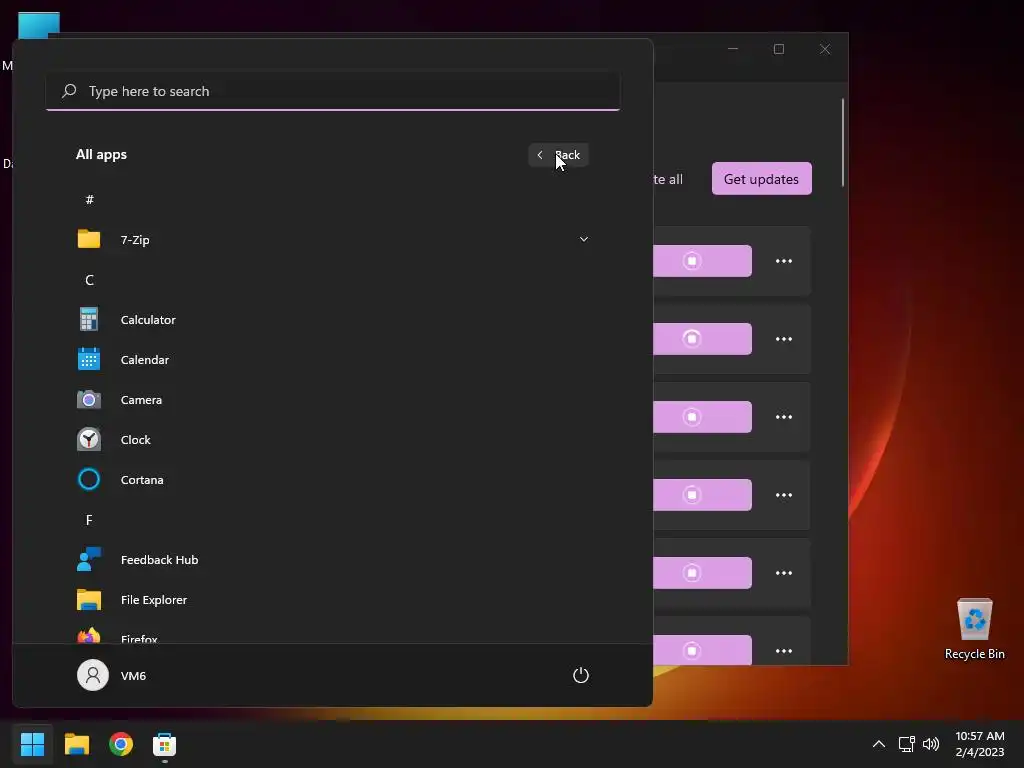Open the clock and date on the taskbar
Viewport: 1024px width, 768px height.
click(x=980, y=744)
